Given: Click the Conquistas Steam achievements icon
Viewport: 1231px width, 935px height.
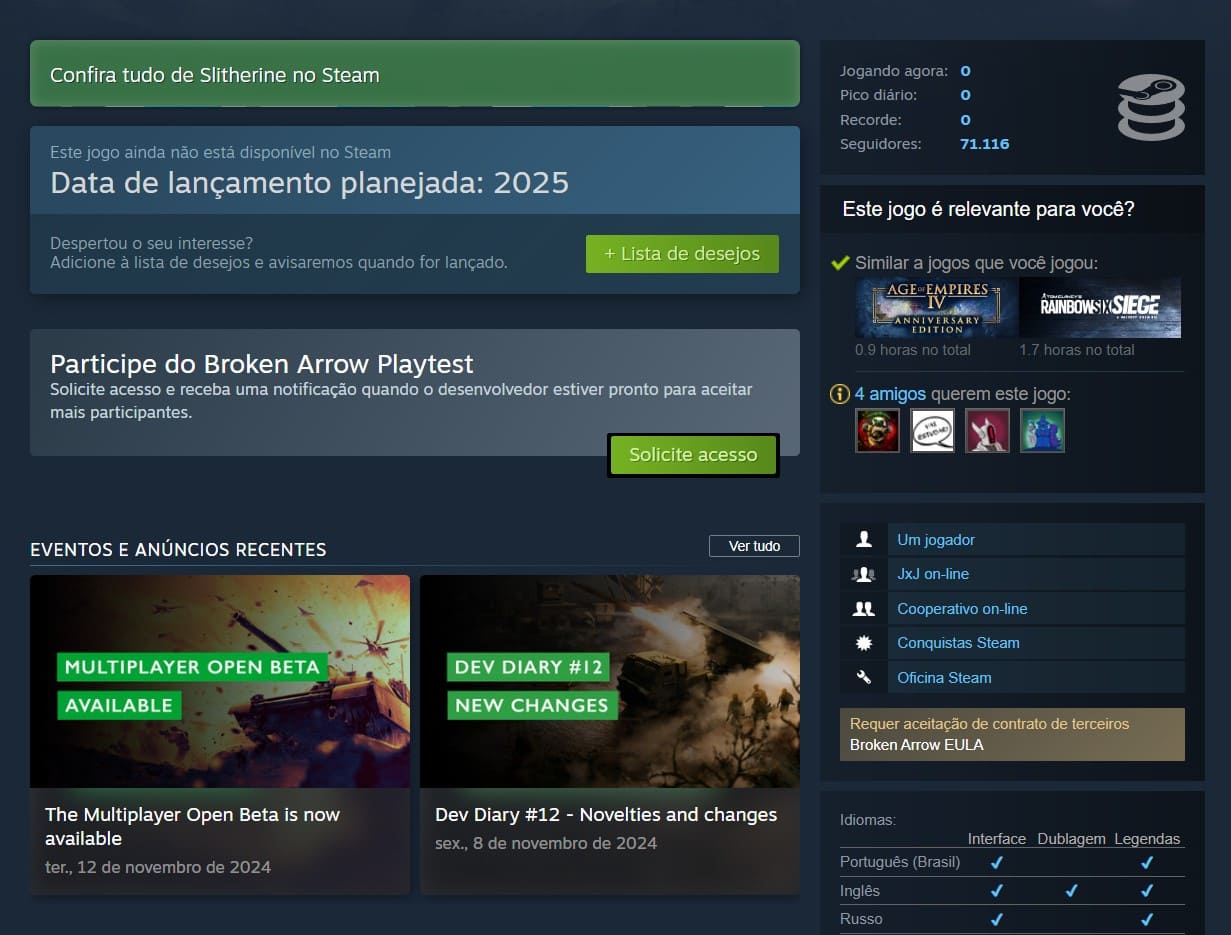Looking at the screenshot, I should pos(862,643).
